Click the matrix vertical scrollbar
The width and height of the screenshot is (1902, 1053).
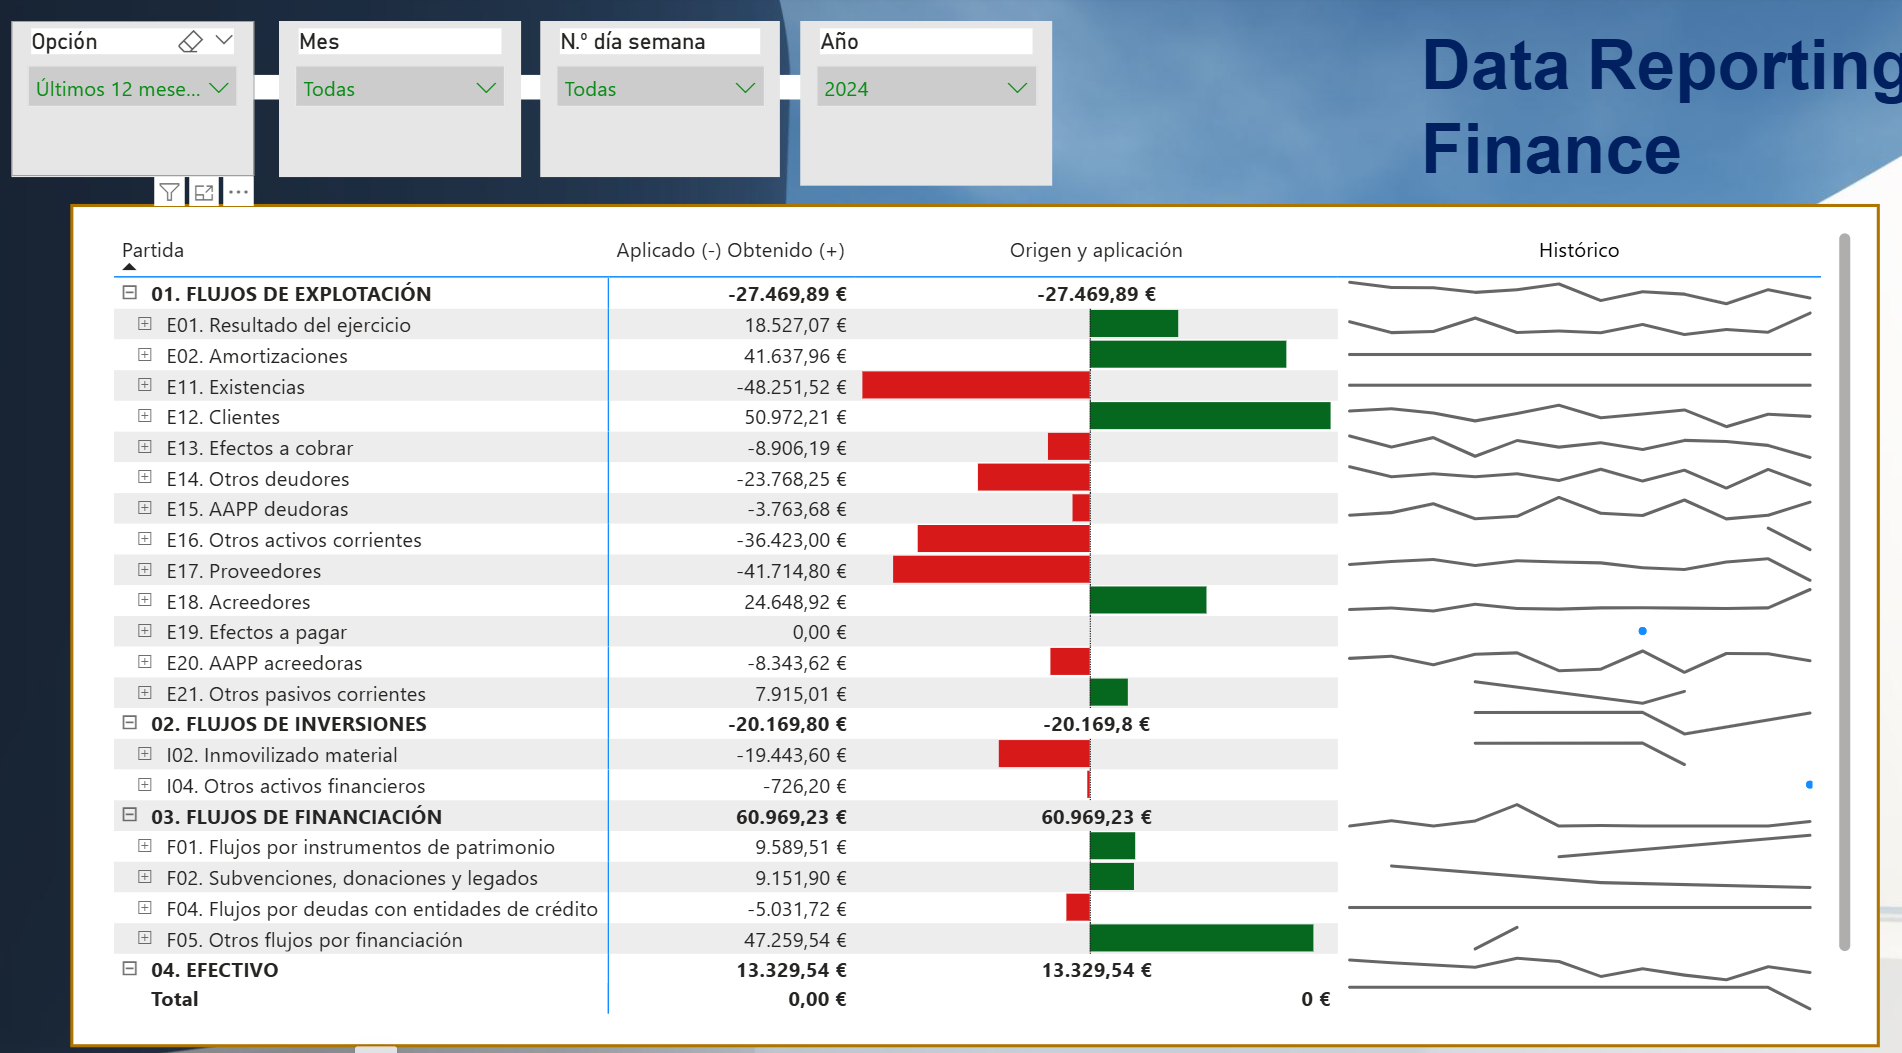pyautogui.click(x=1845, y=591)
